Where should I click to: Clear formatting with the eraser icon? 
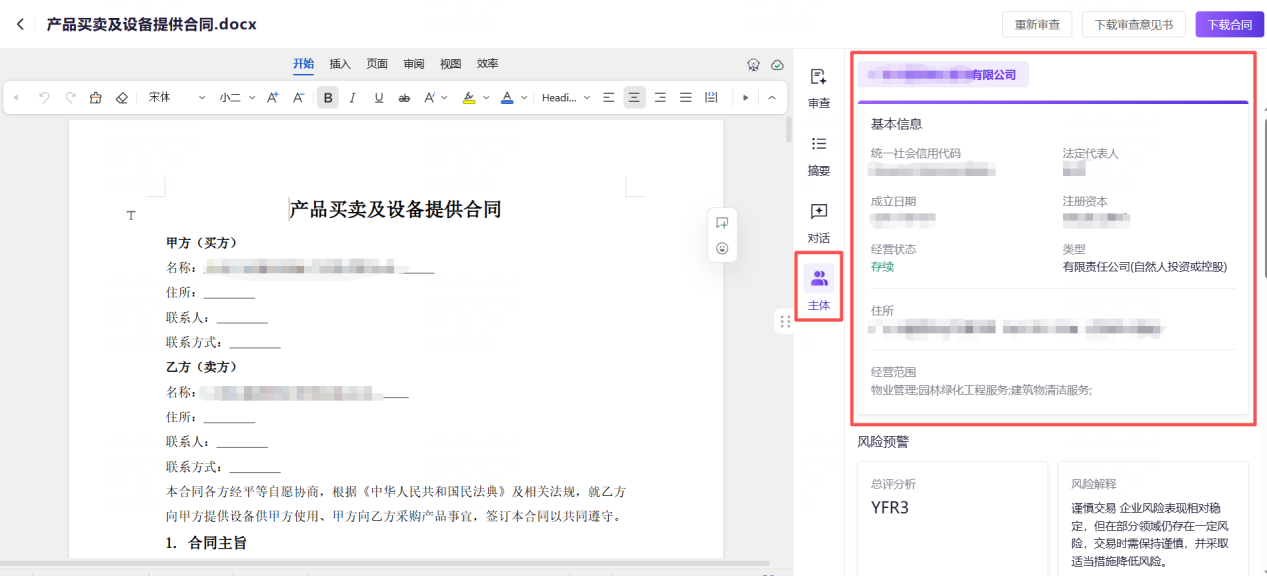click(x=122, y=98)
